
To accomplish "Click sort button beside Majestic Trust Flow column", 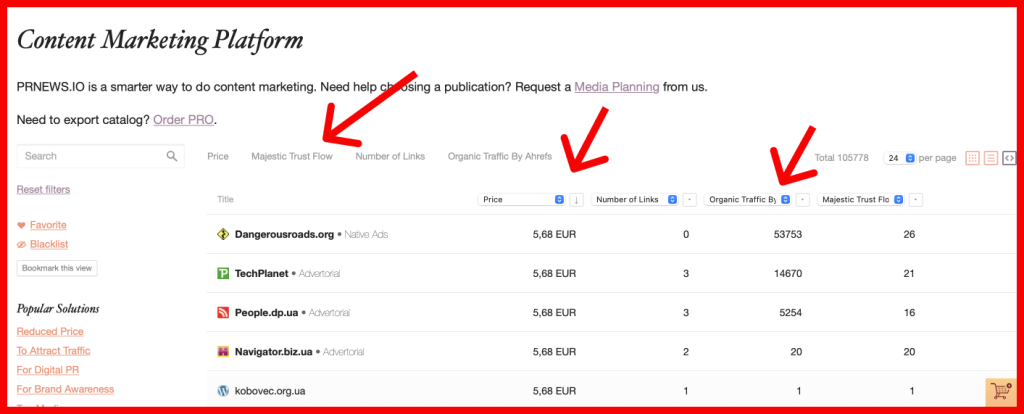I will [916, 200].
